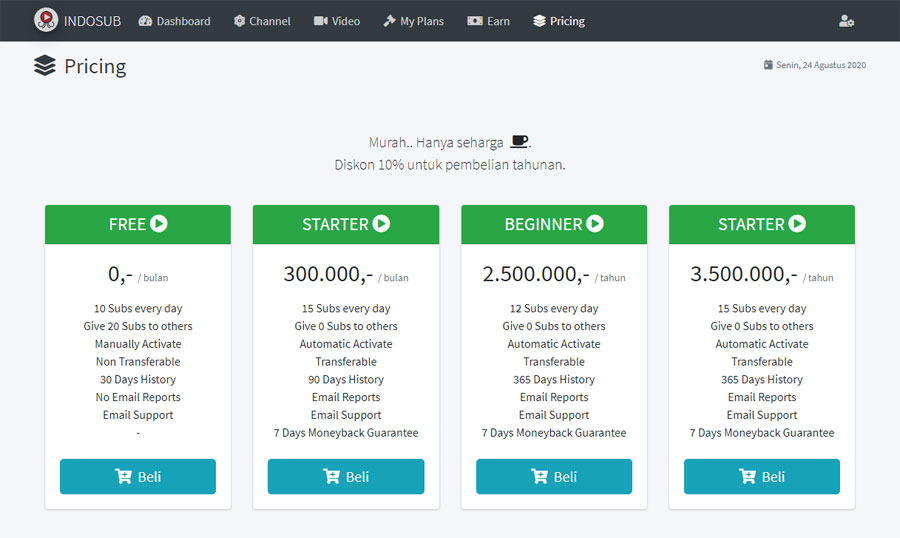Viewport: 900px width, 538px height.
Task: Click the layers icon beside Pricing heading
Action: point(45,65)
